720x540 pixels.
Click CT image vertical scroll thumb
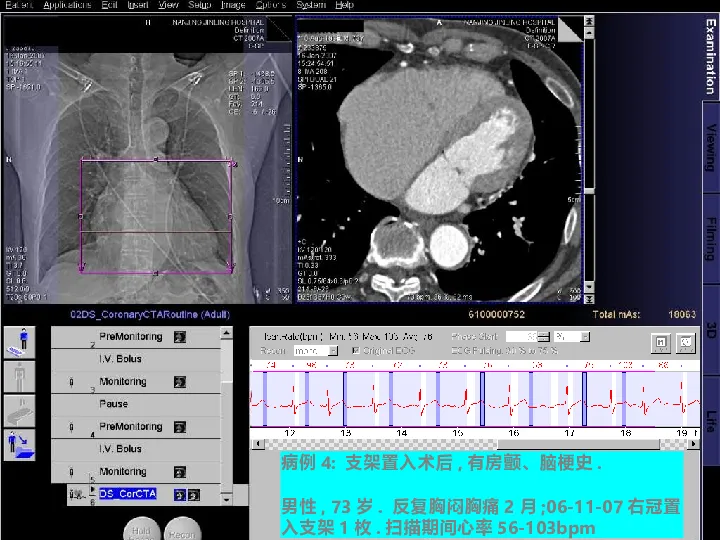(589, 191)
